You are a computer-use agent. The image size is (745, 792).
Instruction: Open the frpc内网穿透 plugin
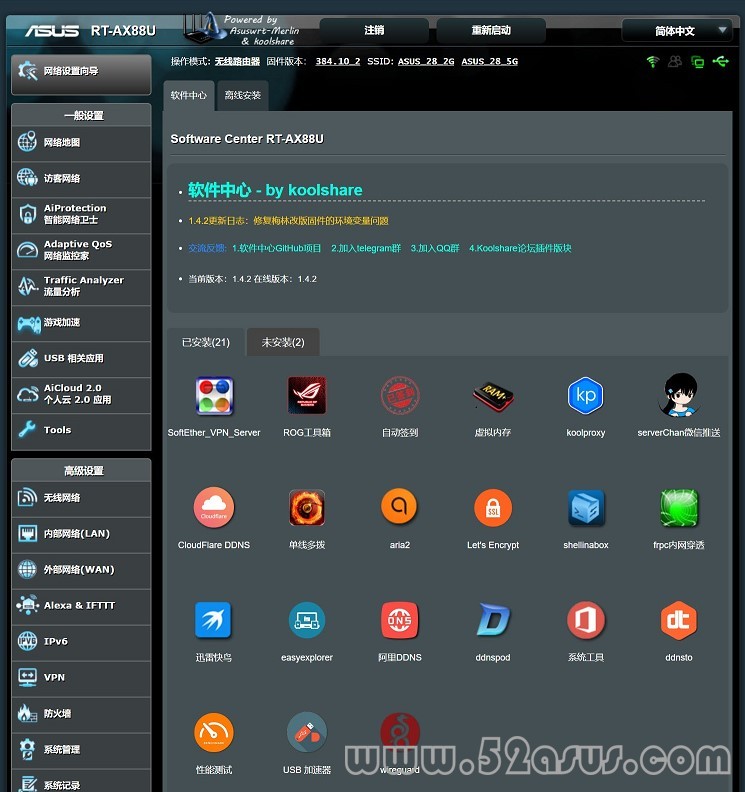[679, 508]
